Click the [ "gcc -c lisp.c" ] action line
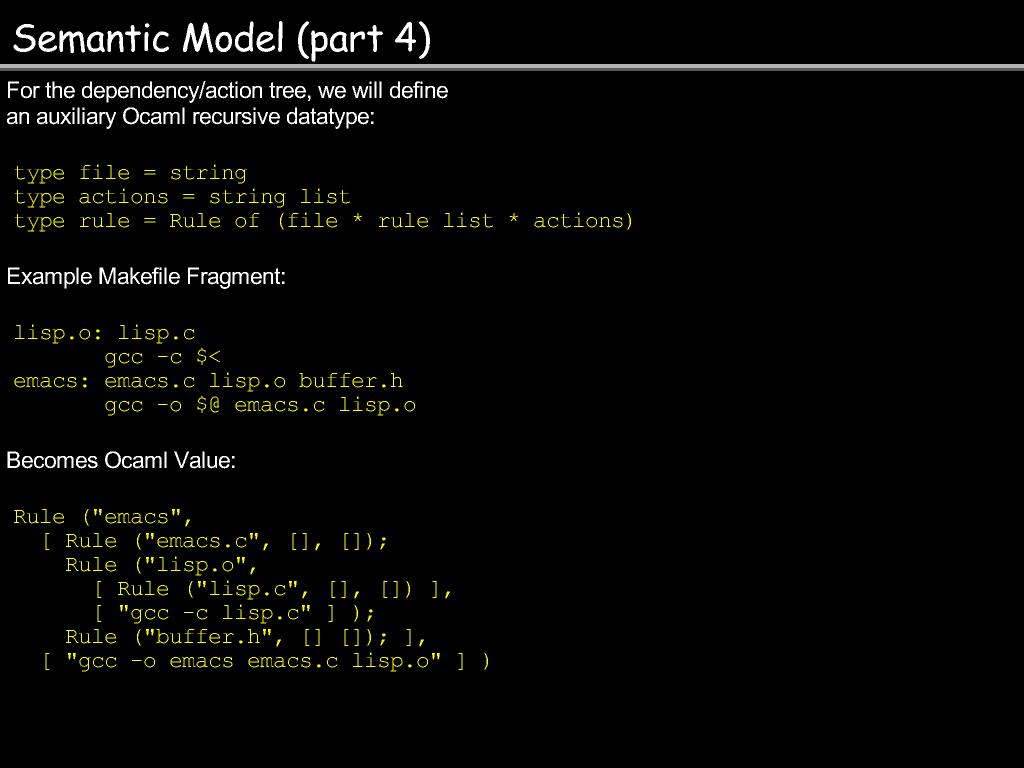 234,613
